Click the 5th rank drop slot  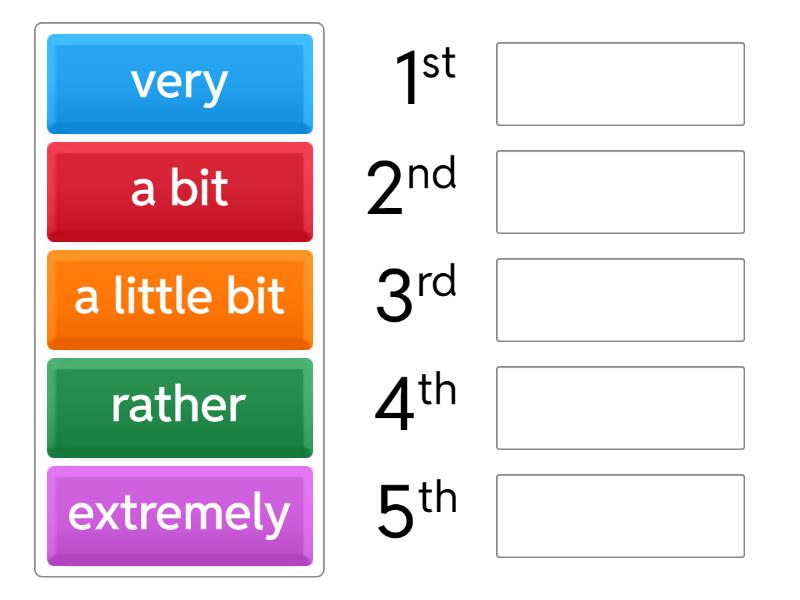pyautogui.click(x=620, y=516)
